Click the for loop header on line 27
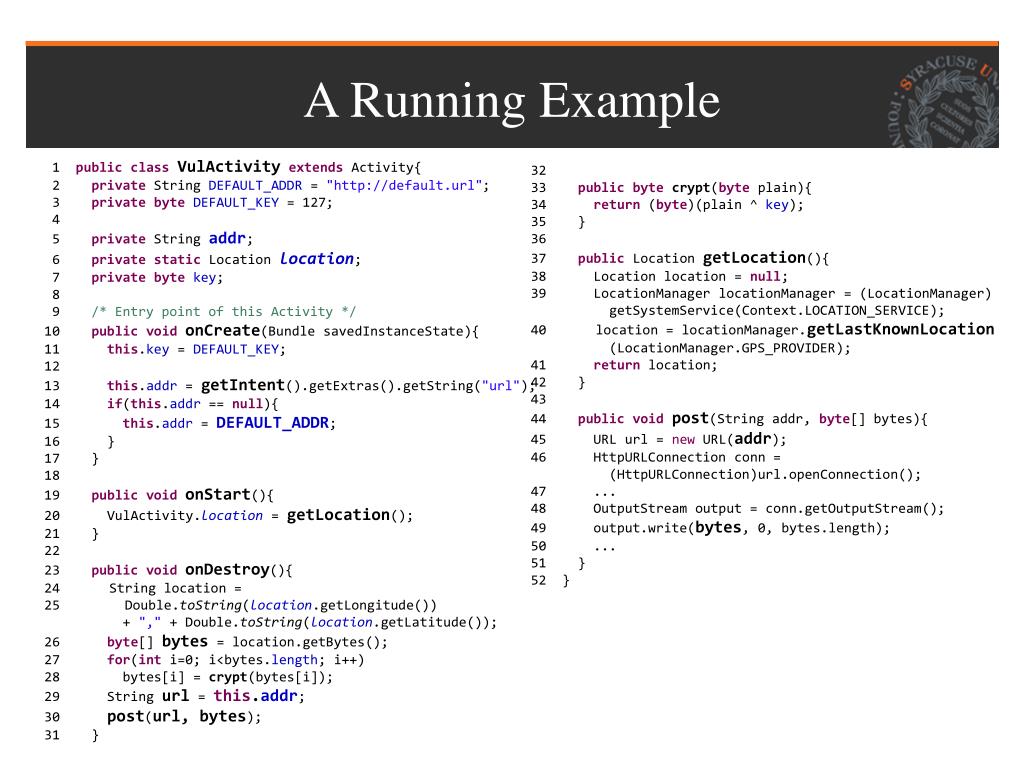This screenshot has width=1024, height=768. pyautogui.click(x=236, y=660)
